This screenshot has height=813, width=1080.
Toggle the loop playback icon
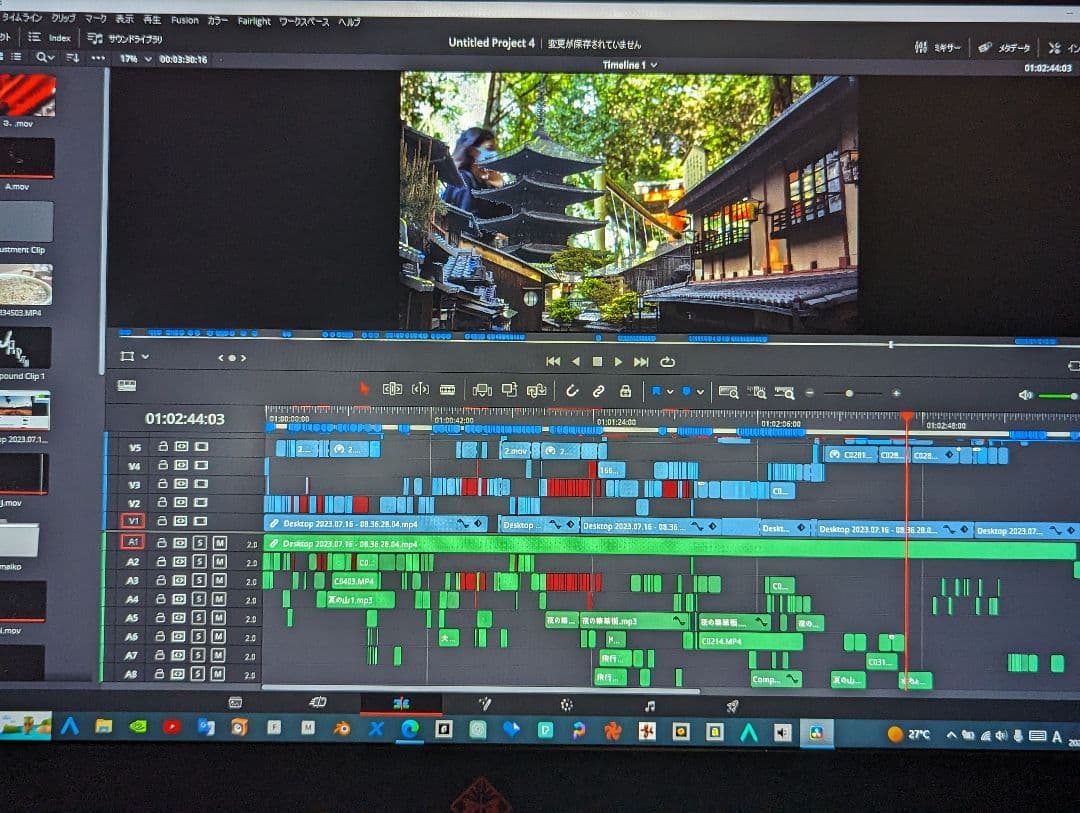[667, 362]
